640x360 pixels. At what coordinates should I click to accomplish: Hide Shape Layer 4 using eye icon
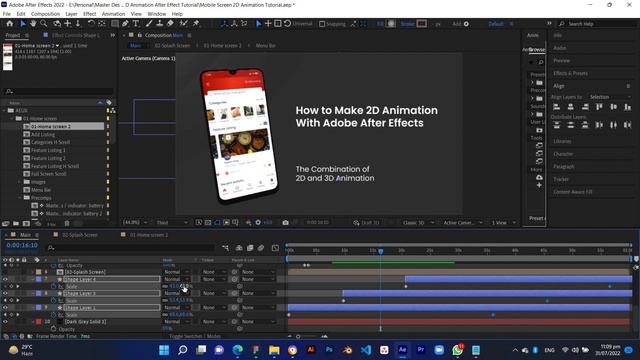pos(5,280)
